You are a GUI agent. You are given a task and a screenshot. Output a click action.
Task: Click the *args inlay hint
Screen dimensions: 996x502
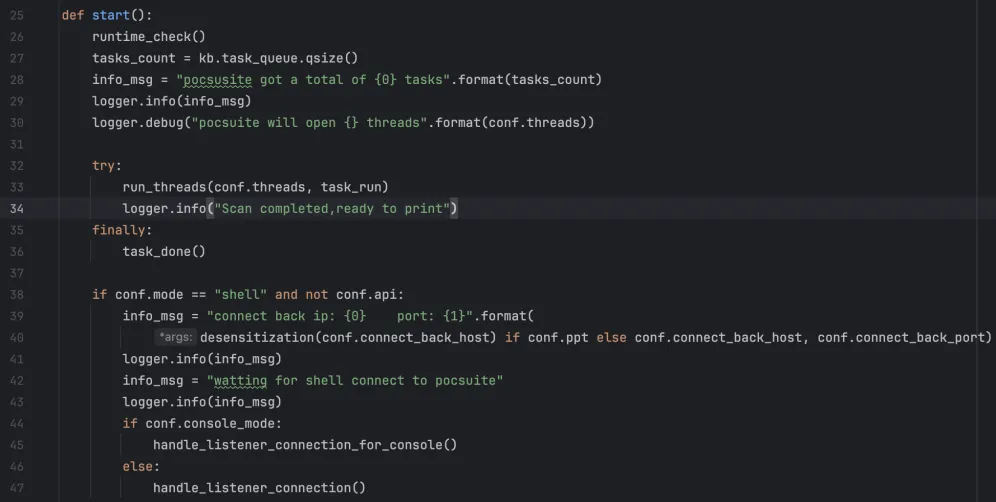[176, 338]
